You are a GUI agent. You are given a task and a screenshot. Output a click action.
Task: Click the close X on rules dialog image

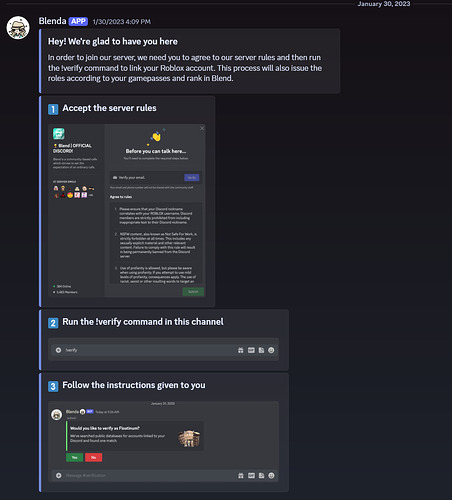point(202,128)
